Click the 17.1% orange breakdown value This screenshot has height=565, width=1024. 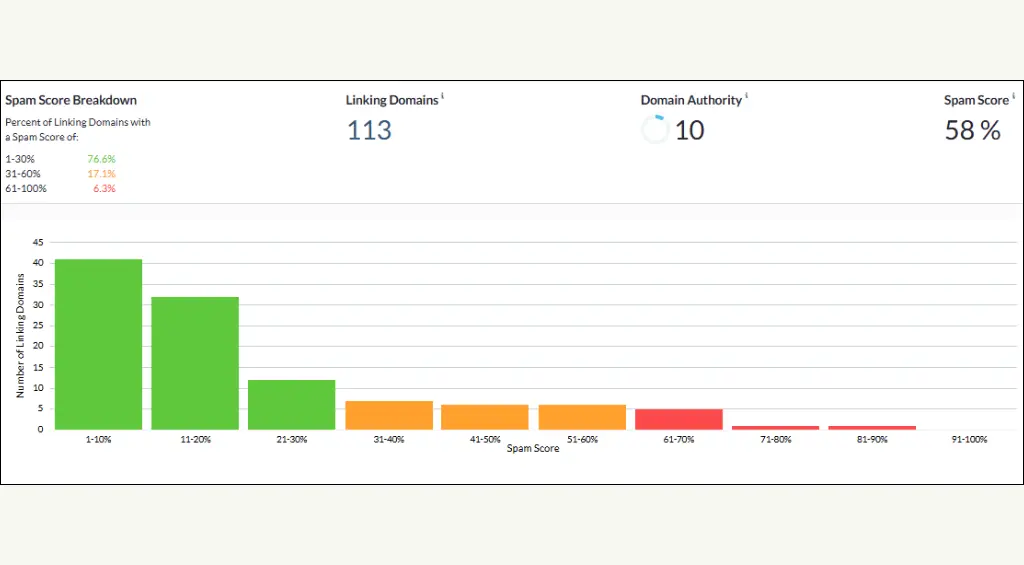point(101,174)
